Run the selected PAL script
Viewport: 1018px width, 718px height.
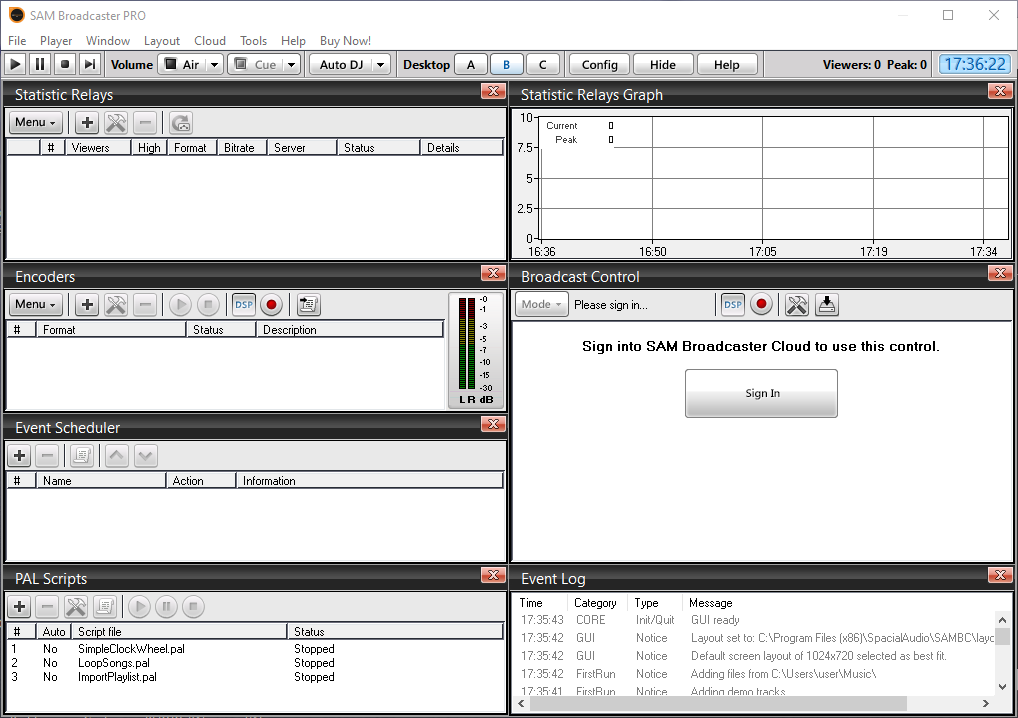coord(139,606)
